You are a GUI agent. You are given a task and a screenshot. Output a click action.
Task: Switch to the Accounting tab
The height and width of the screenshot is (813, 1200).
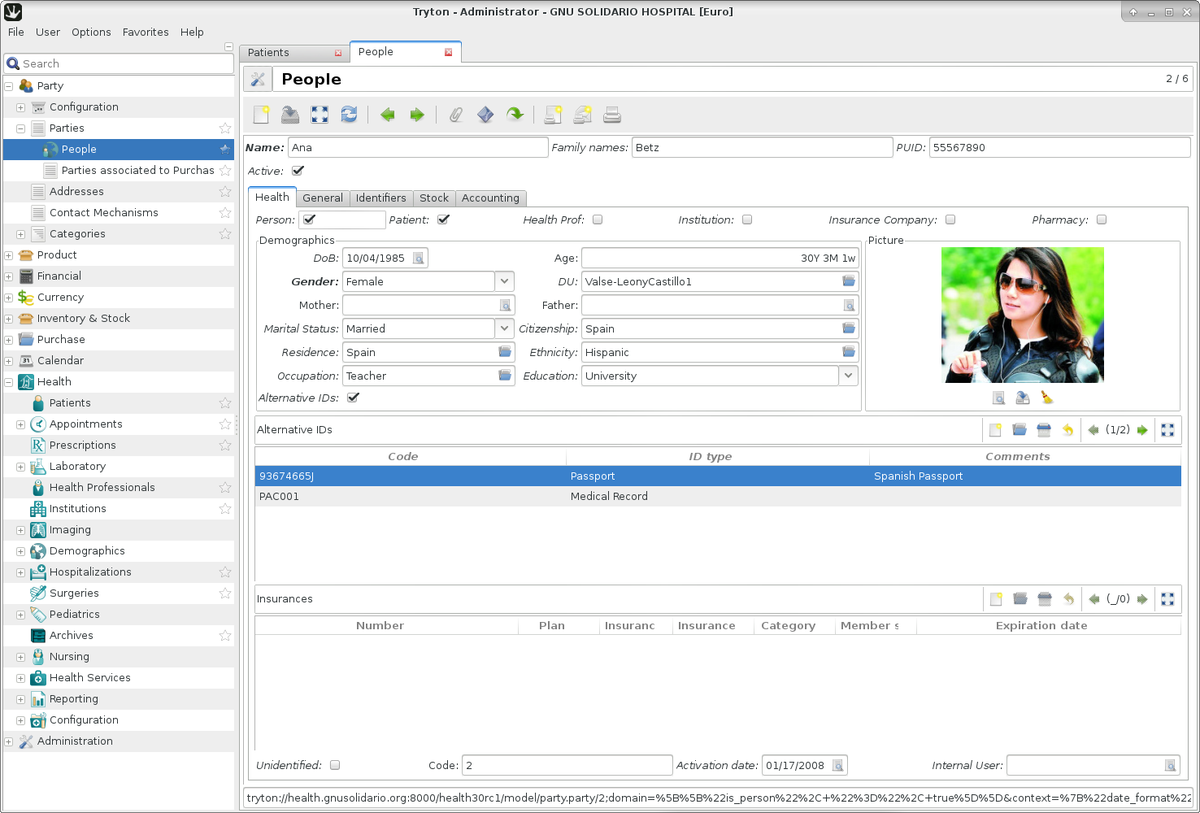pos(490,197)
